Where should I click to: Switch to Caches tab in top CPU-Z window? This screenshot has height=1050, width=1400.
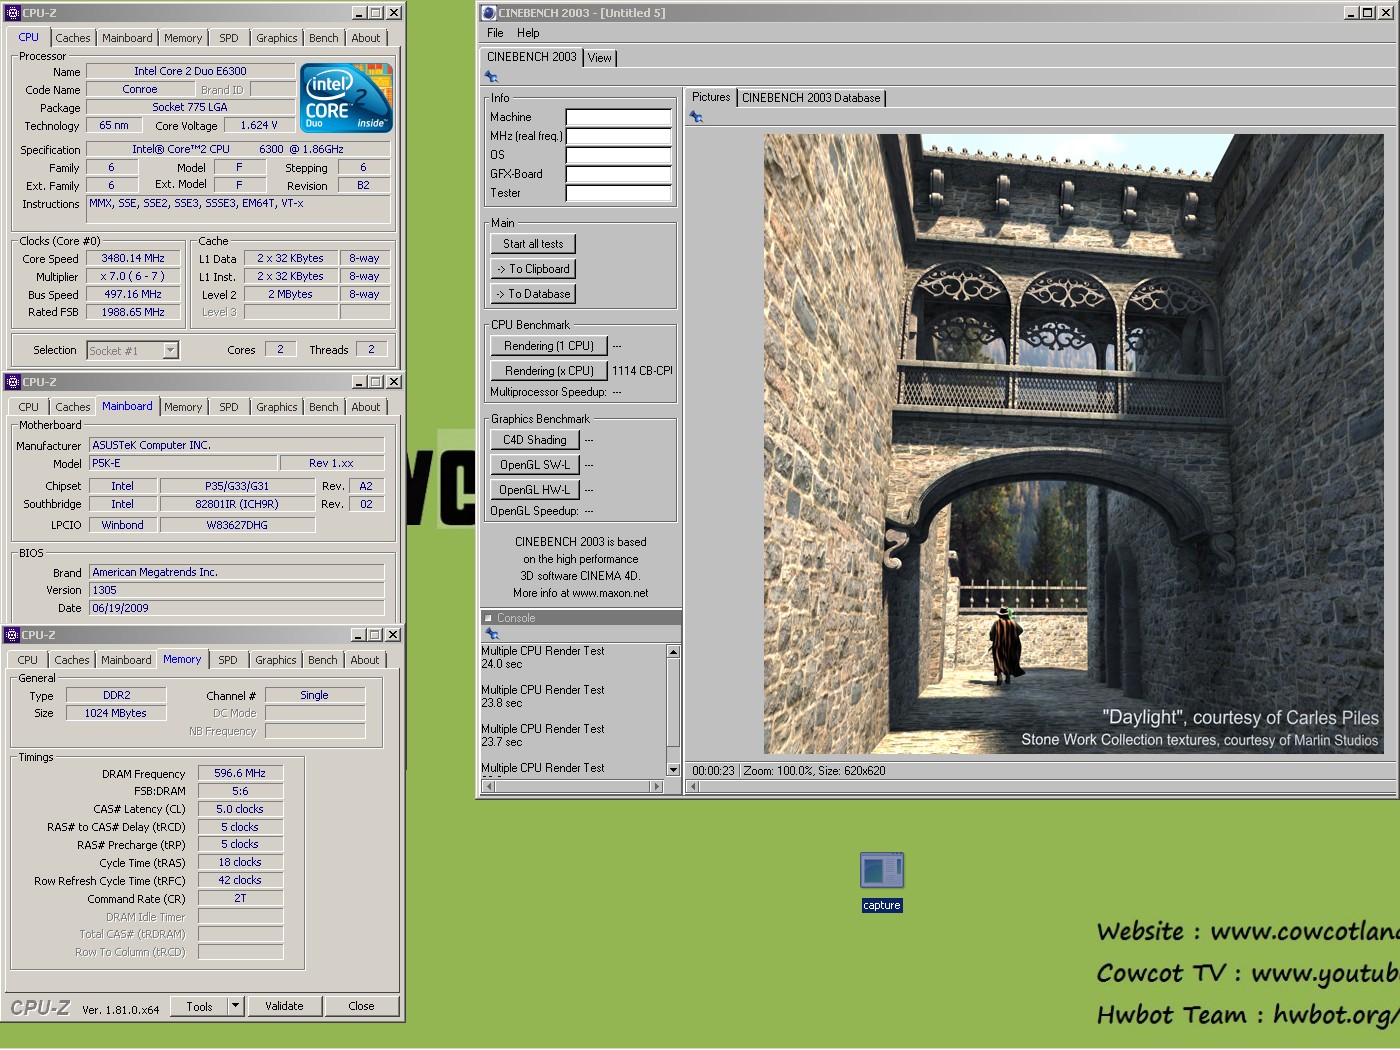pyautogui.click(x=73, y=38)
